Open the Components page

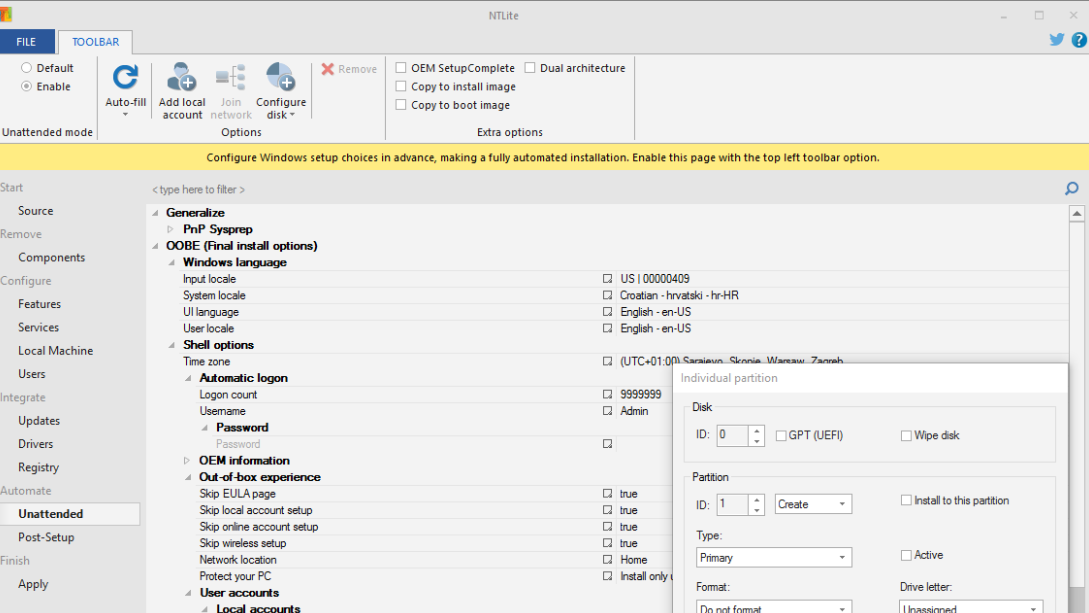[x=51, y=257]
